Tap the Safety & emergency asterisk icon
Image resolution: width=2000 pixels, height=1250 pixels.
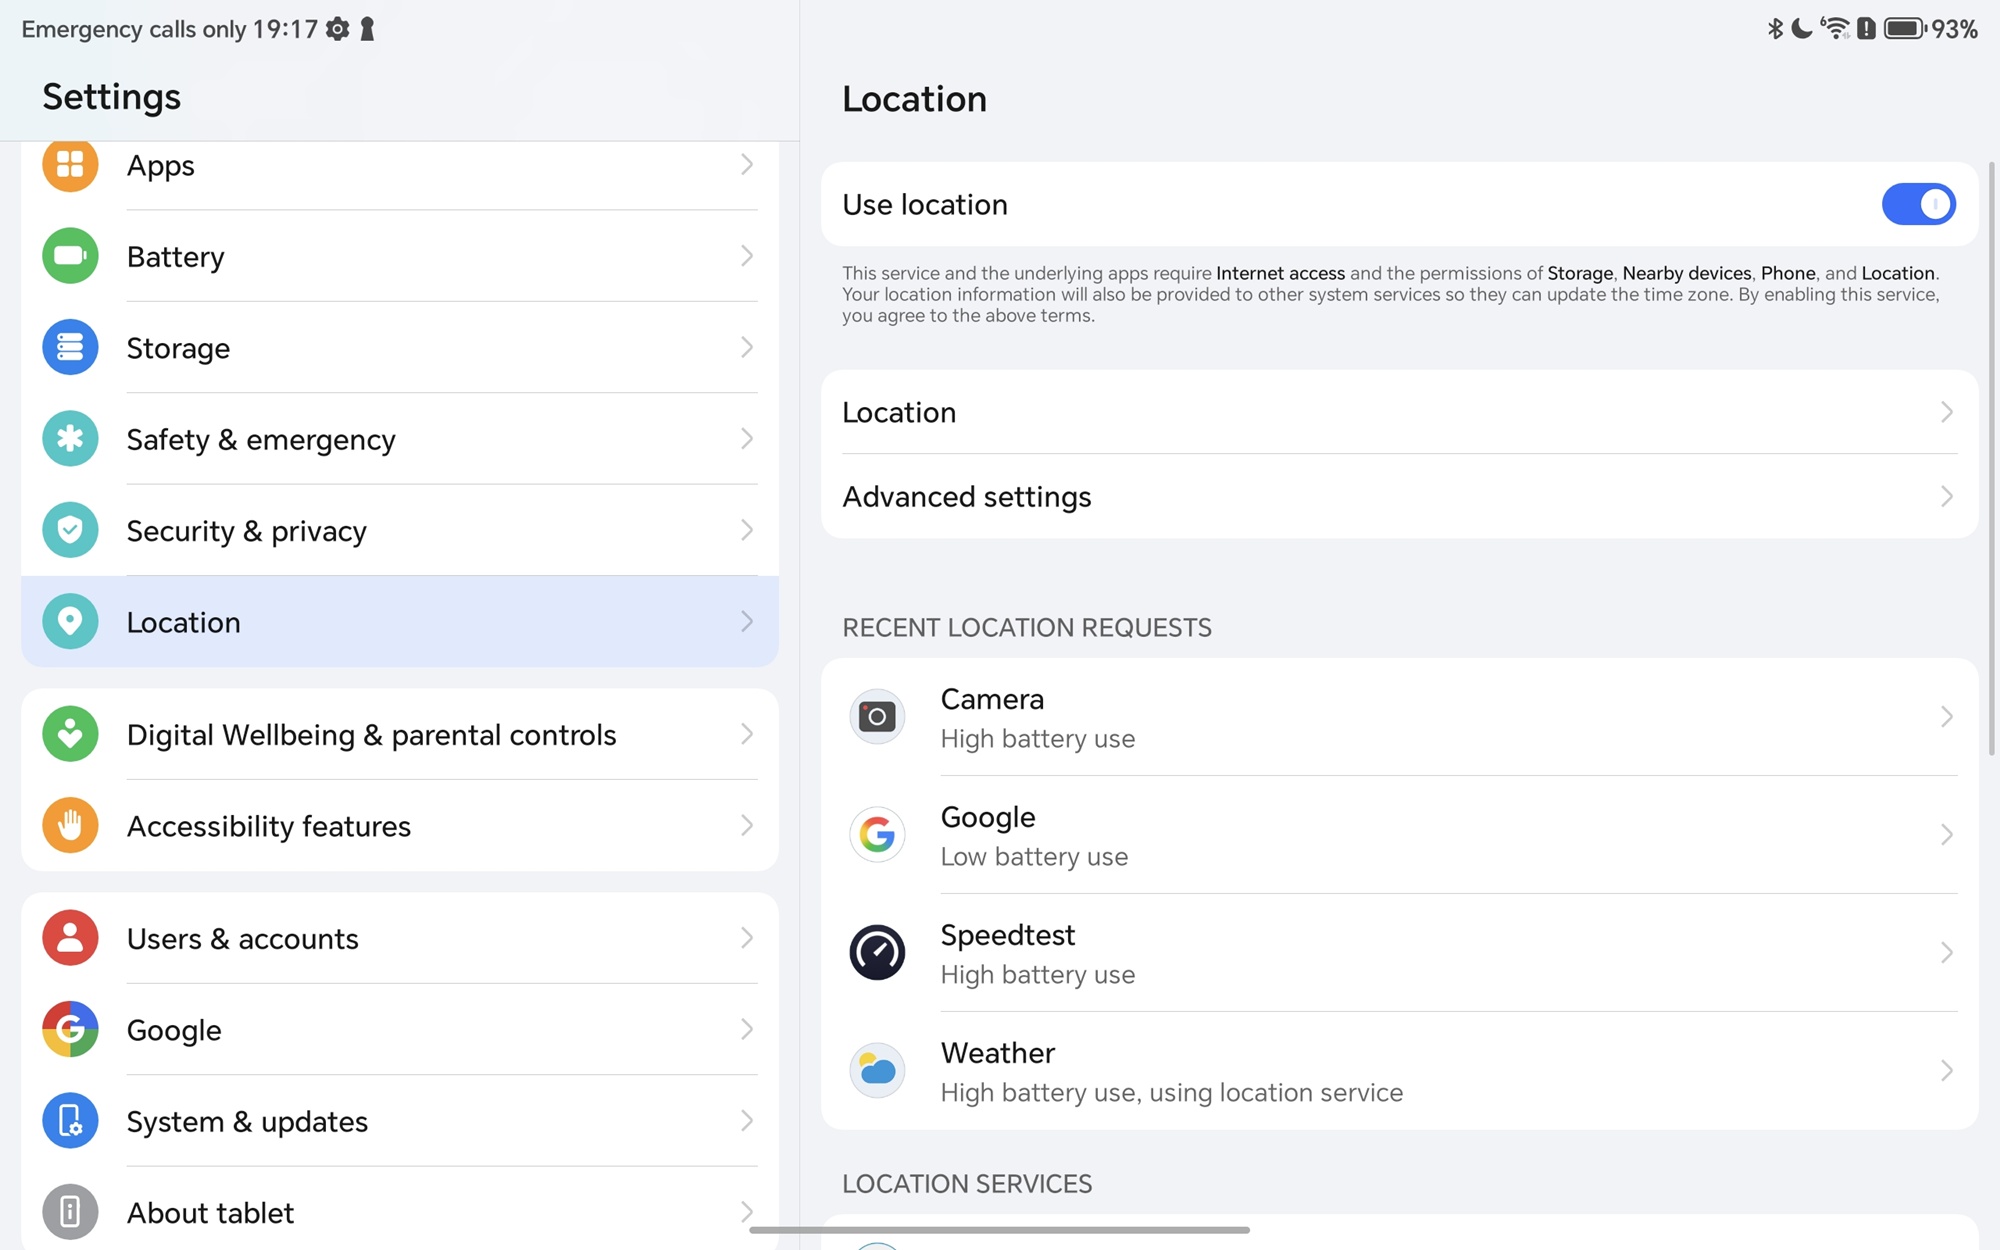click(70, 438)
